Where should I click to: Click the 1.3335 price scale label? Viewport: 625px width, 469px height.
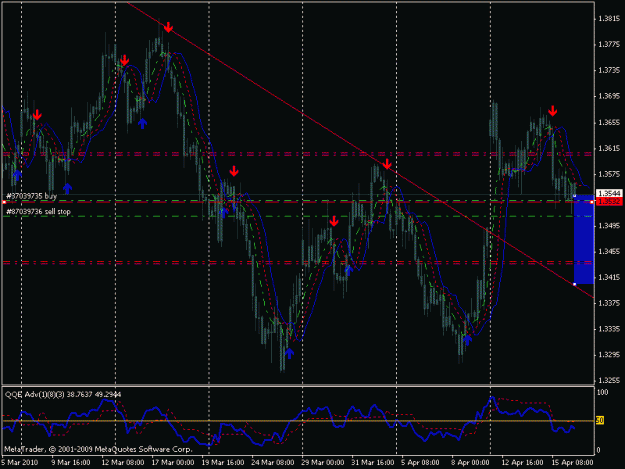coord(609,329)
